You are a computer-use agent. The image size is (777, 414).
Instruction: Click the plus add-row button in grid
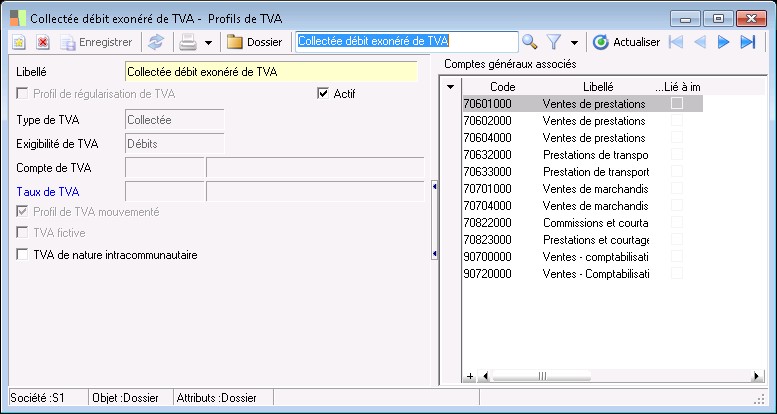(x=470, y=376)
